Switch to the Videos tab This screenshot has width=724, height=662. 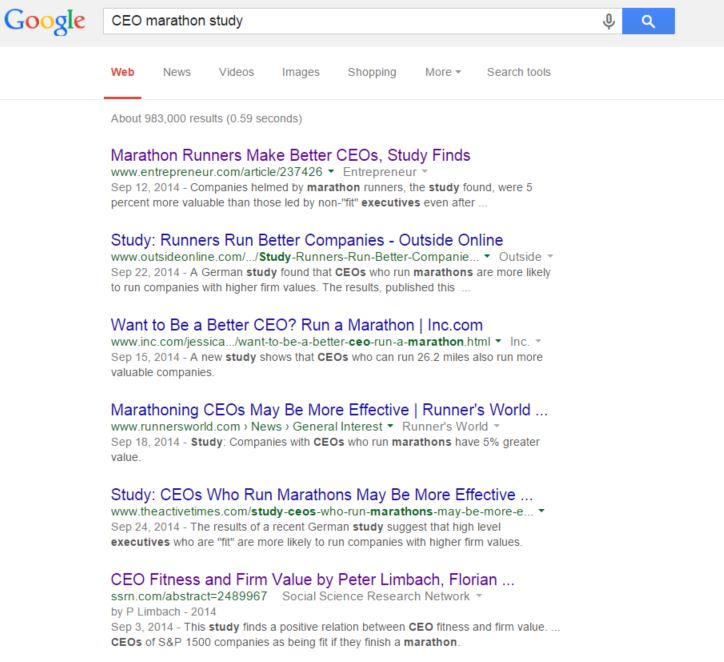[x=236, y=72]
